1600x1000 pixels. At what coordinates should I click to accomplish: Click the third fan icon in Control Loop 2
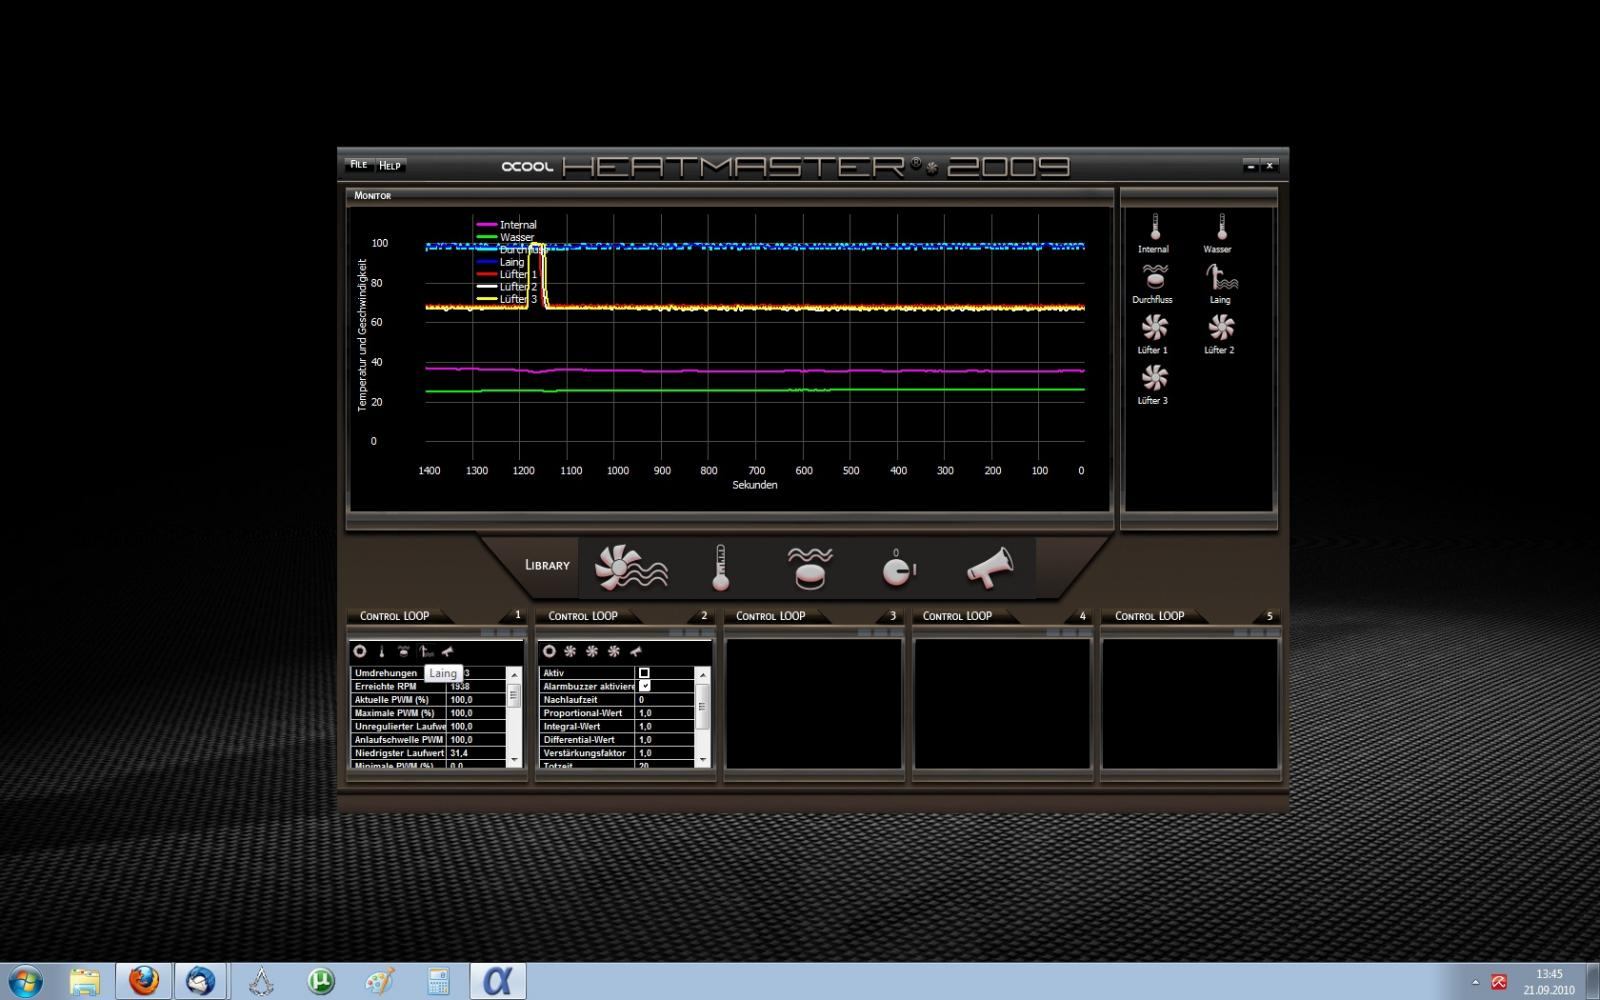click(614, 651)
